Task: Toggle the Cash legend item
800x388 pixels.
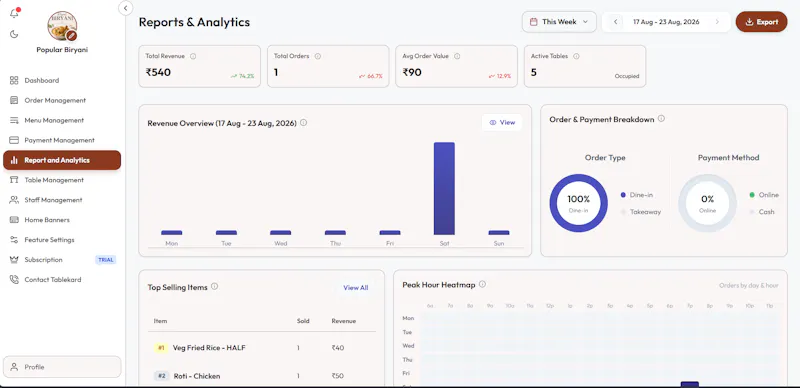Action: coord(762,212)
